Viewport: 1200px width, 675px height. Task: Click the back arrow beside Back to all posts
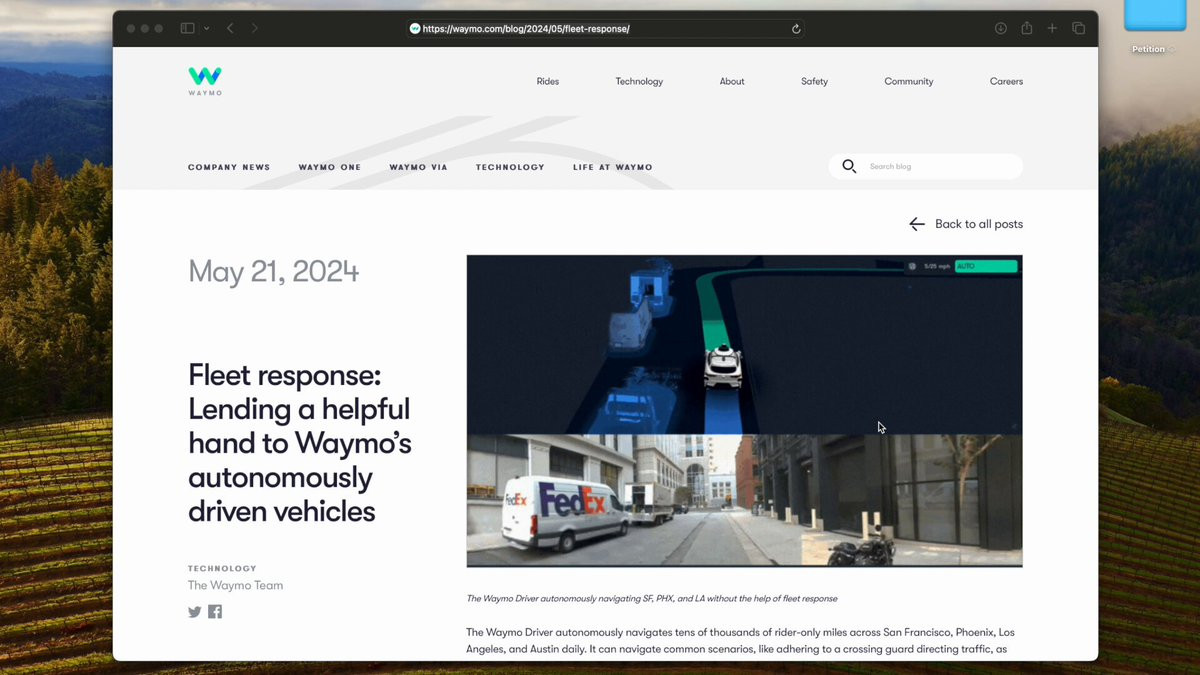[x=917, y=224]
